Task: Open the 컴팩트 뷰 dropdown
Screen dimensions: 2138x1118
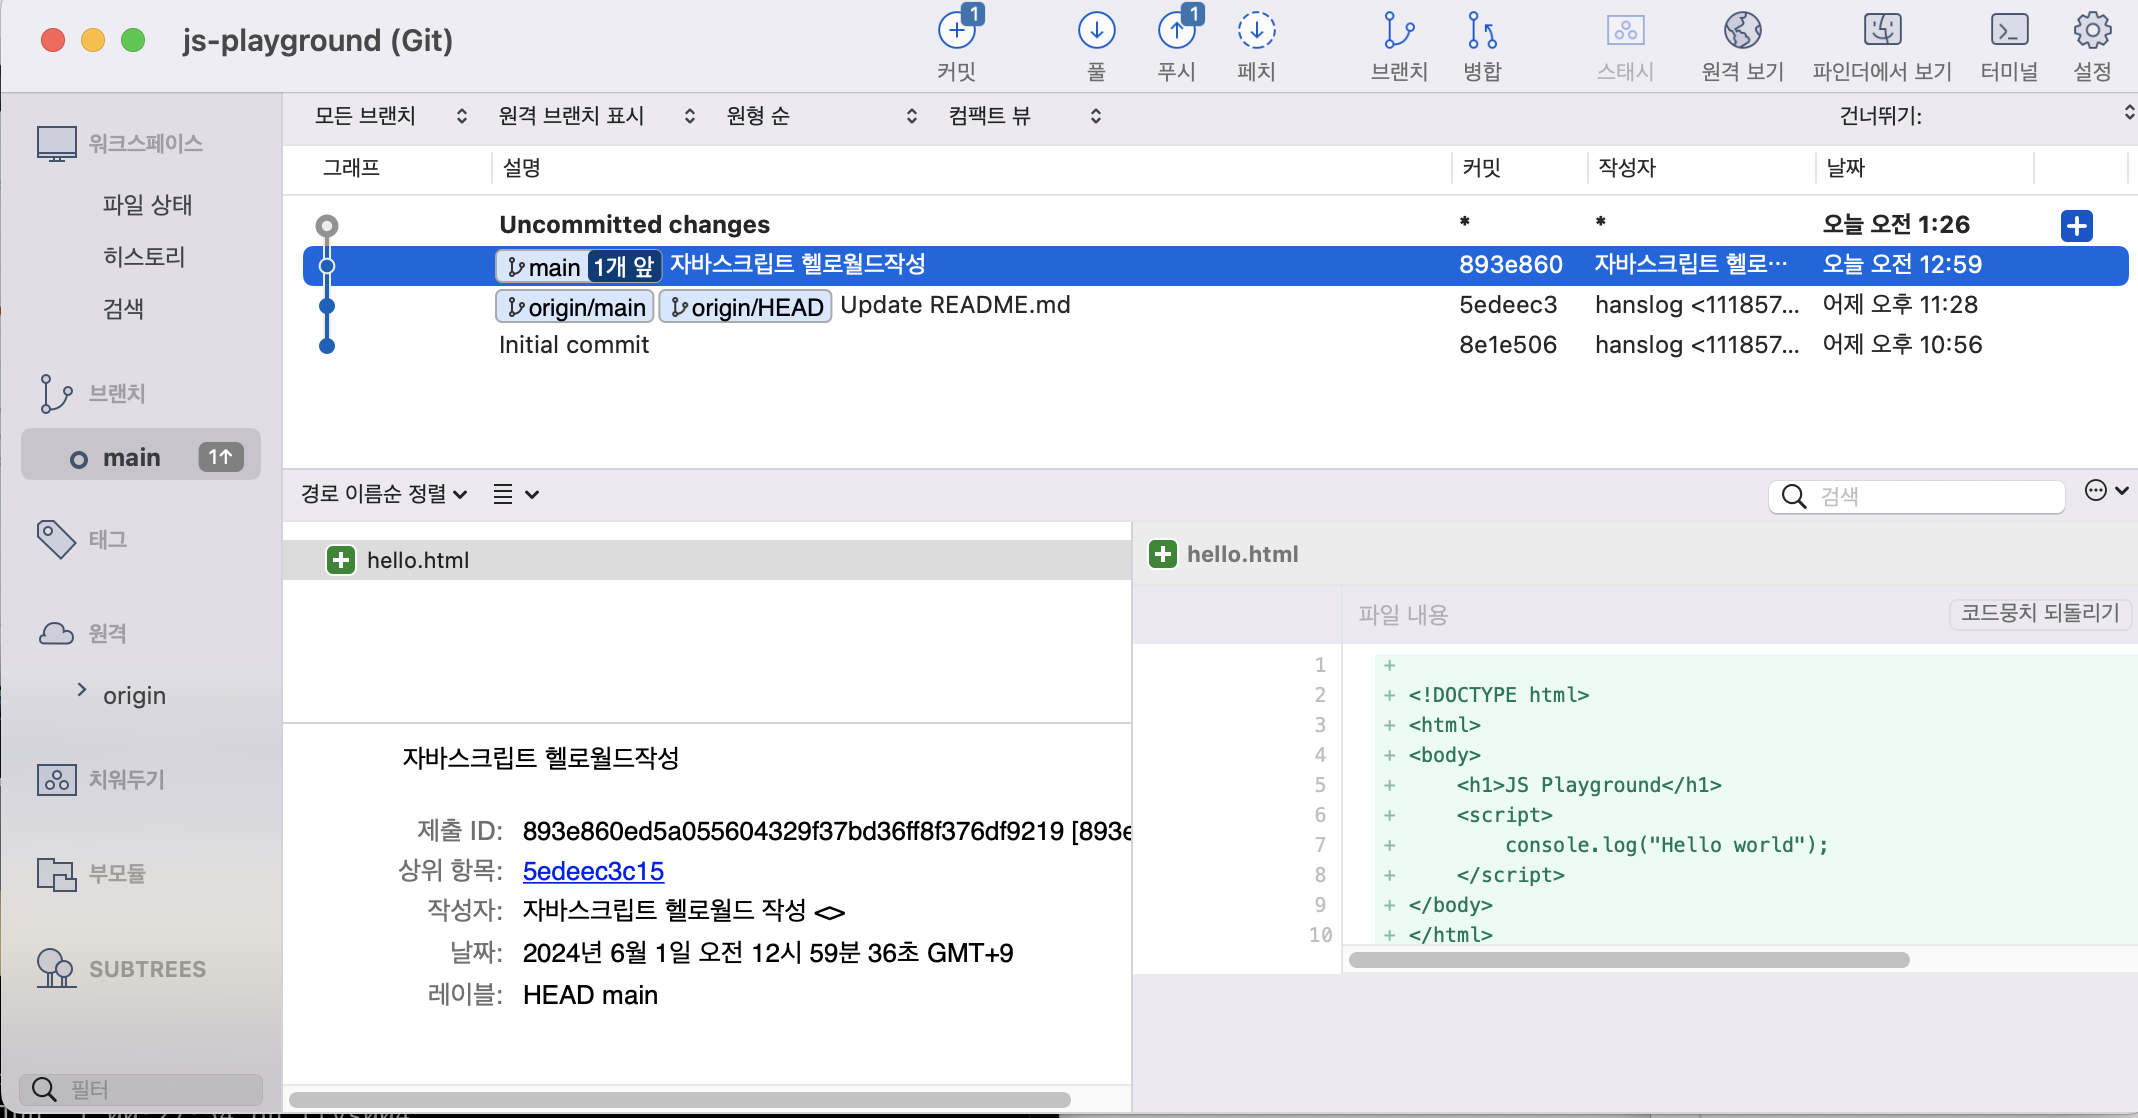Action: click(x=1025, y=116)
